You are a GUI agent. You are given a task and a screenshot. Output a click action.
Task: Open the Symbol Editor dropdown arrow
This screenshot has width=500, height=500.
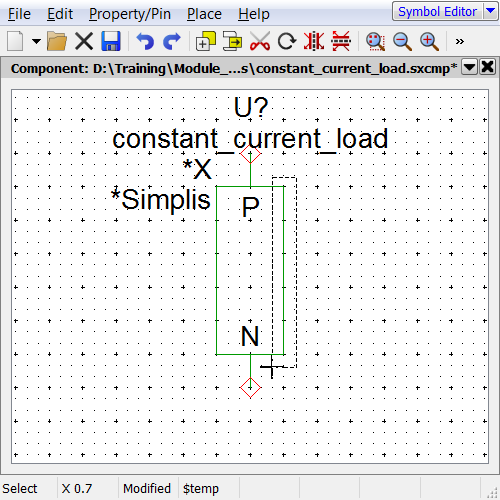(x=490, y=11)
